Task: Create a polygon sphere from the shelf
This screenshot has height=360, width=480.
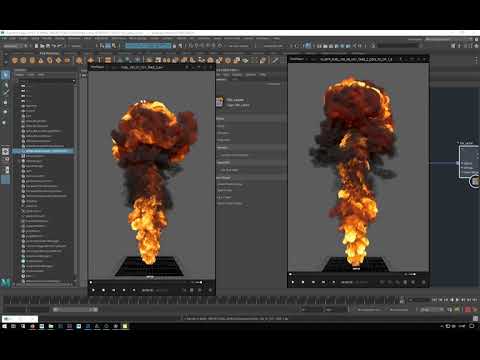Action: 15,60
